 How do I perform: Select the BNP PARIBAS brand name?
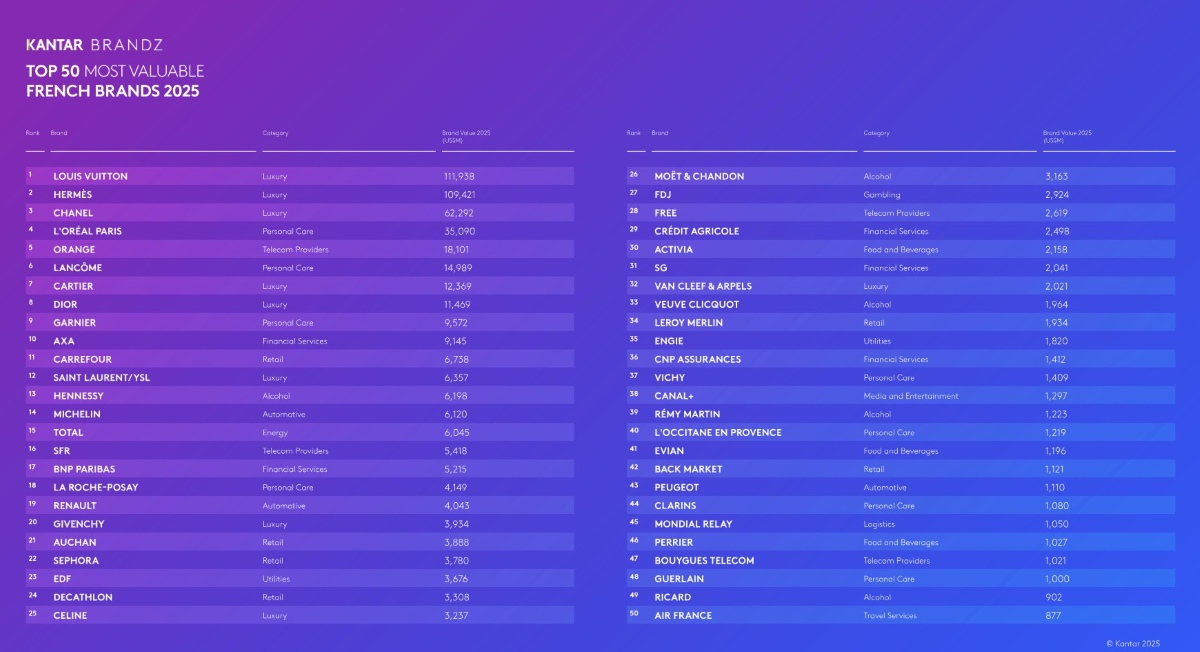click(x=84, y=469)
